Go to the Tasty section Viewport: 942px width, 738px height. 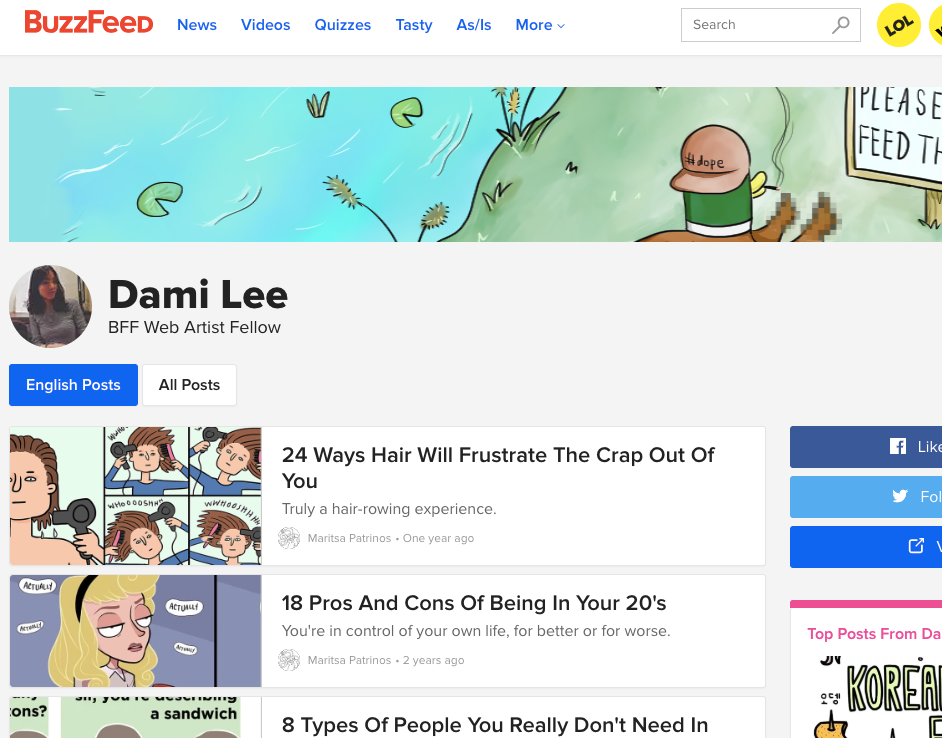coord(414,25)
